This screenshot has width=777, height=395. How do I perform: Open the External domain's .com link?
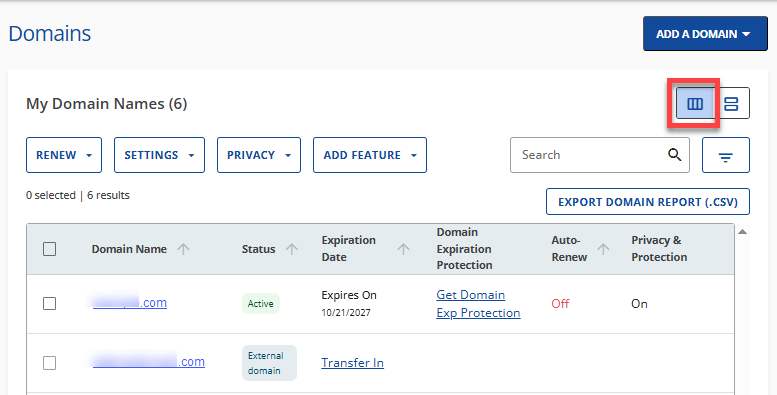coord(149,362)
